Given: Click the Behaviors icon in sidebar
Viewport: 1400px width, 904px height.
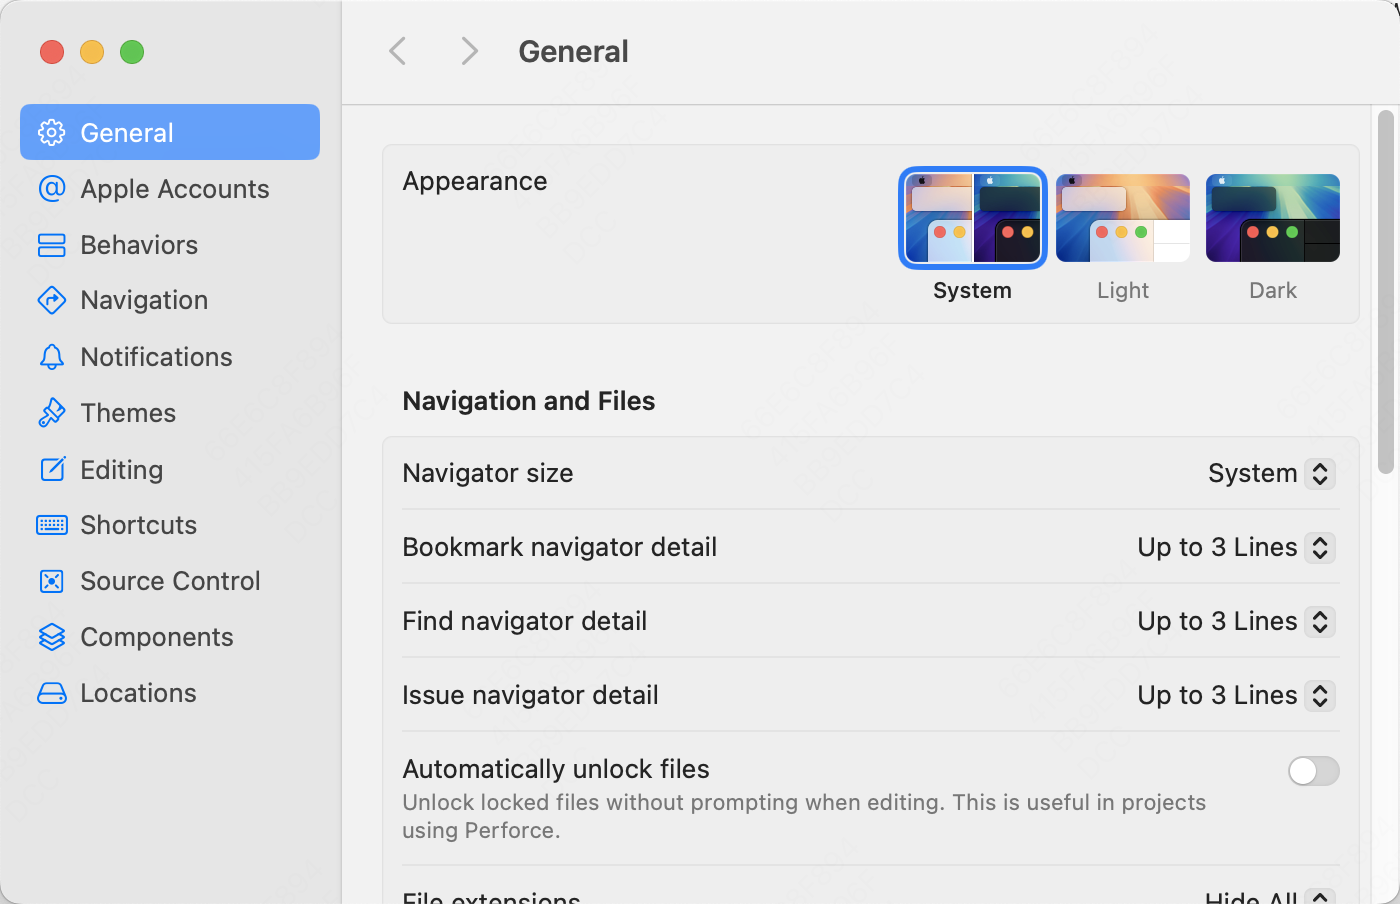Looking at the screenshot, I should click(x=52, y=245).
